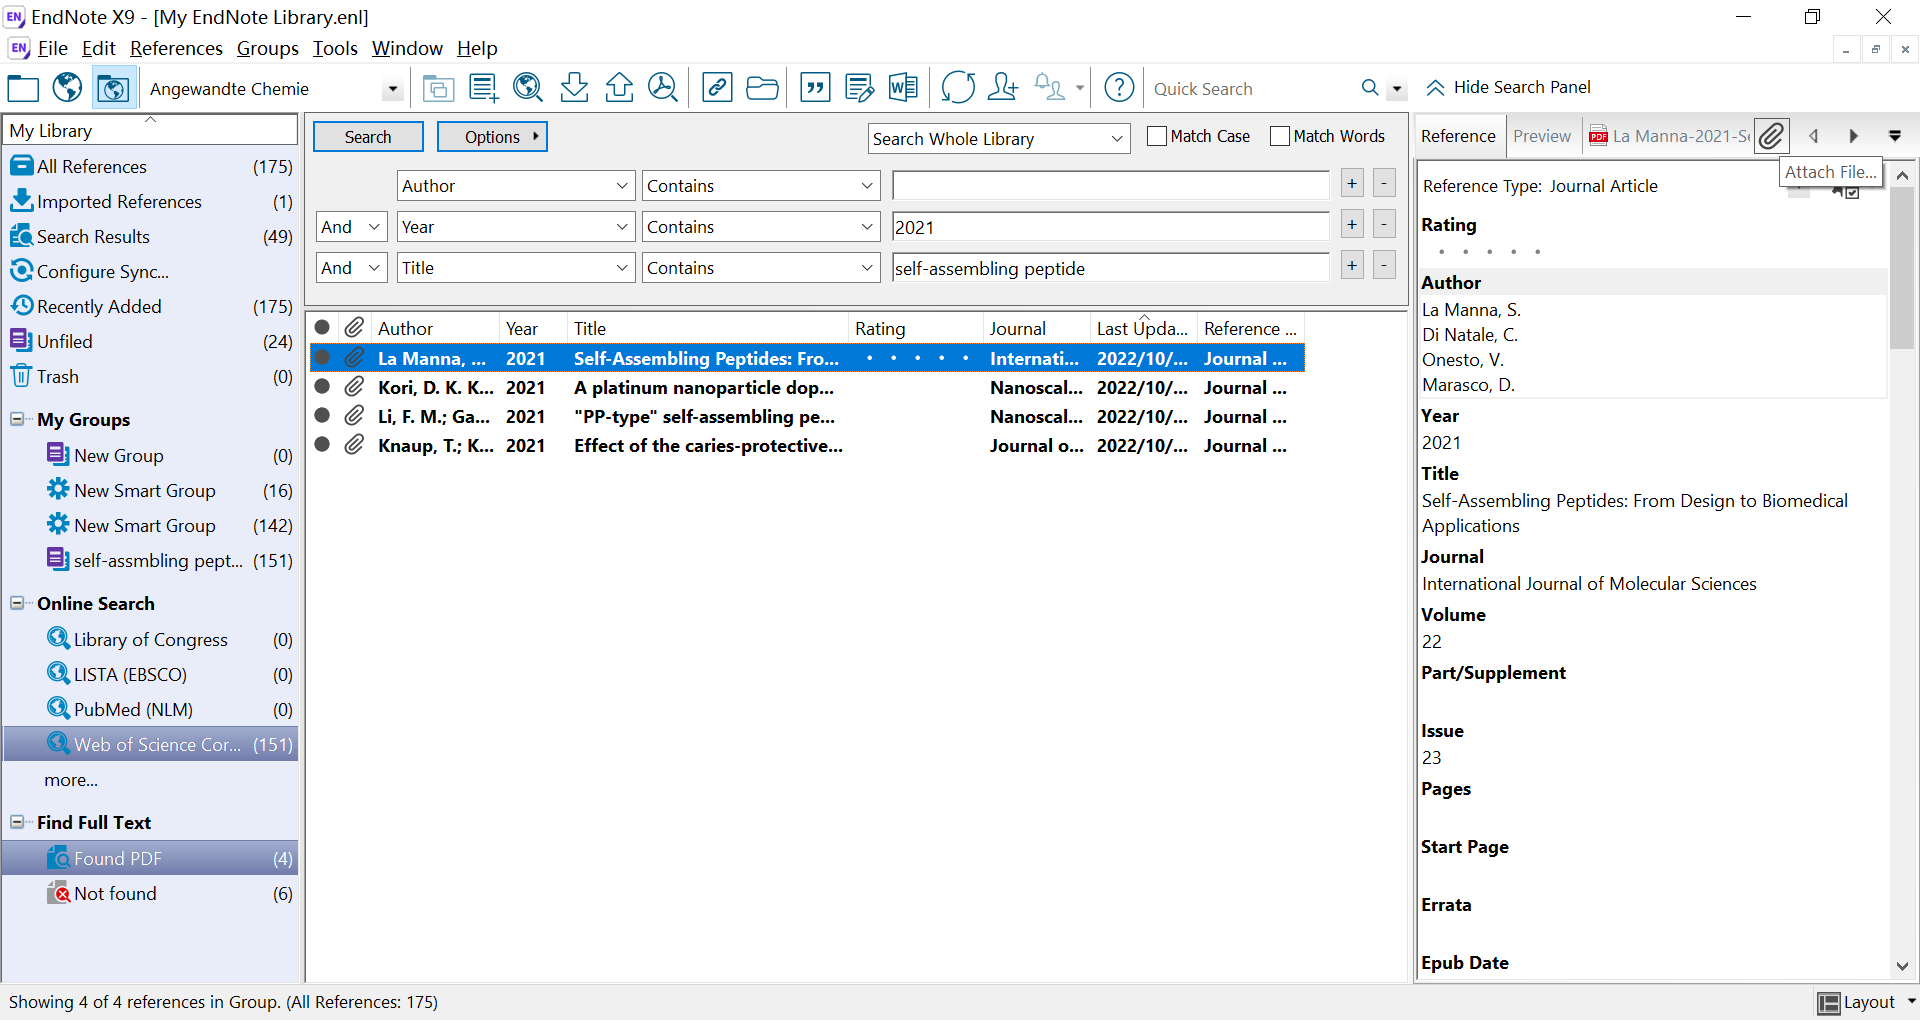Switch to Online Search Mode globe

[67, 88]
